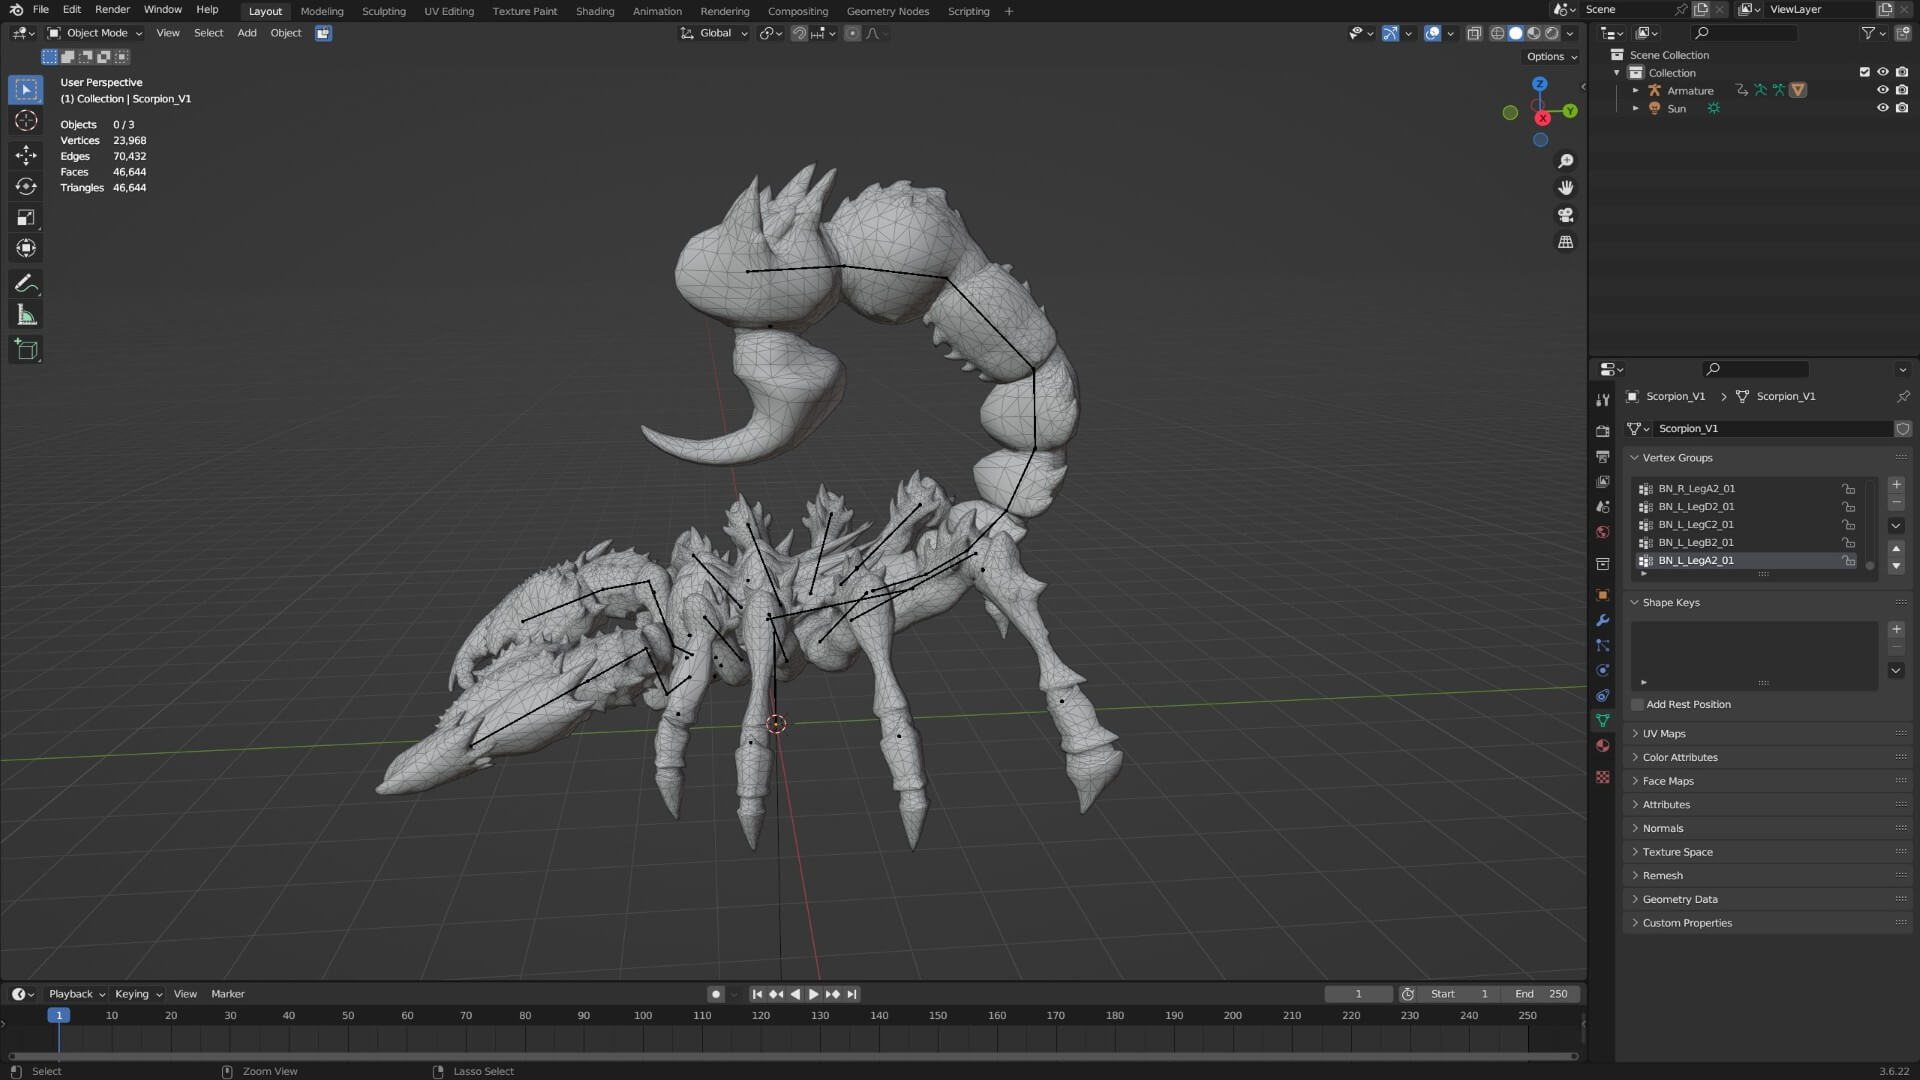Enable the Add Rest Position checkbox
The height and width of the screenshot is (1080, 1920).
pyautogui.click(x=1637, y=705)
